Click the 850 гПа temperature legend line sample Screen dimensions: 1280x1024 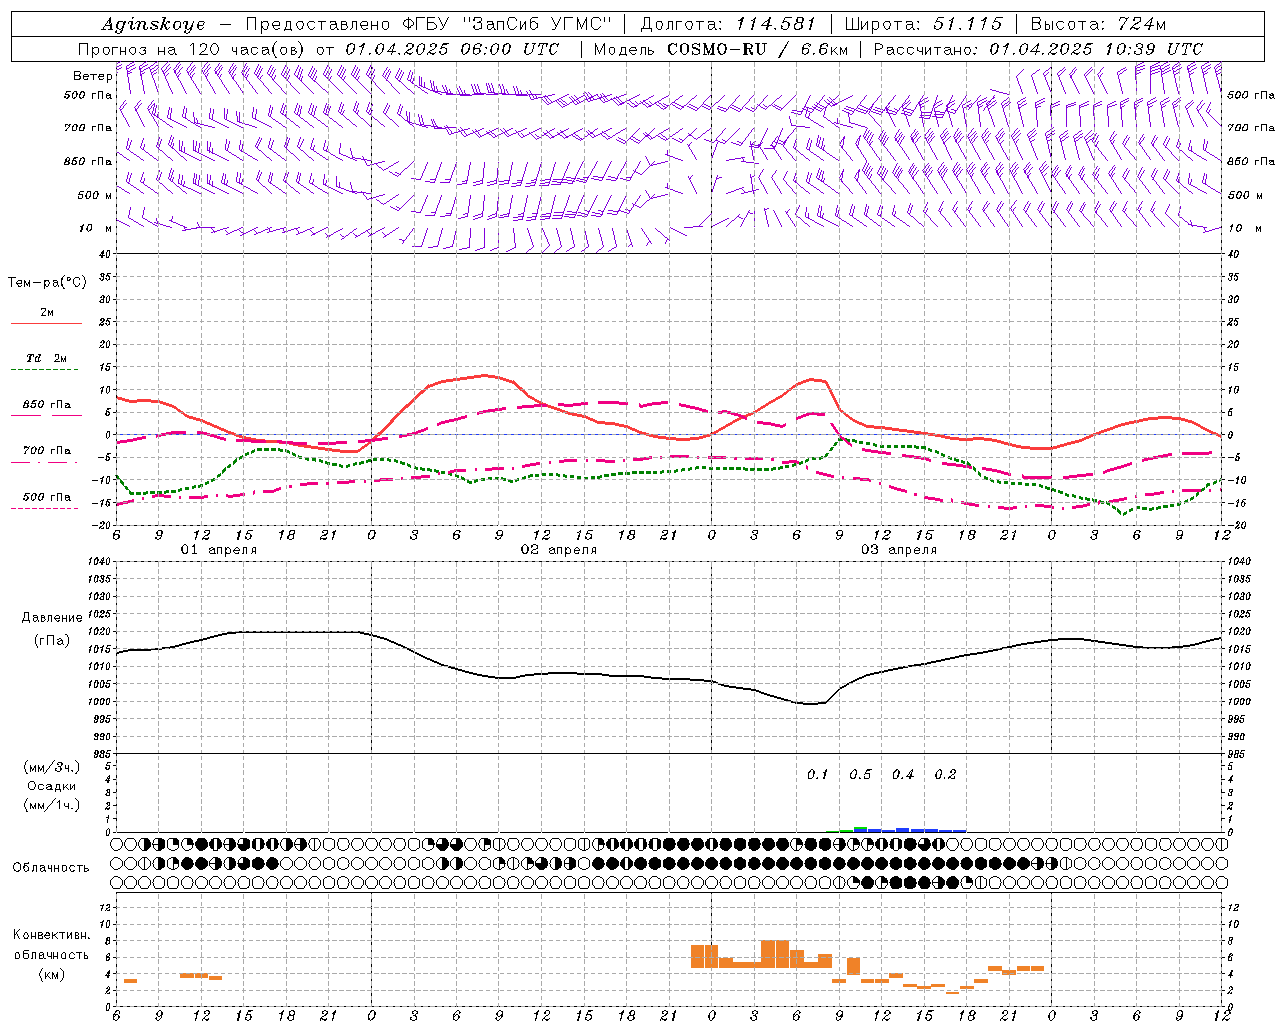[x=46, y=415]
